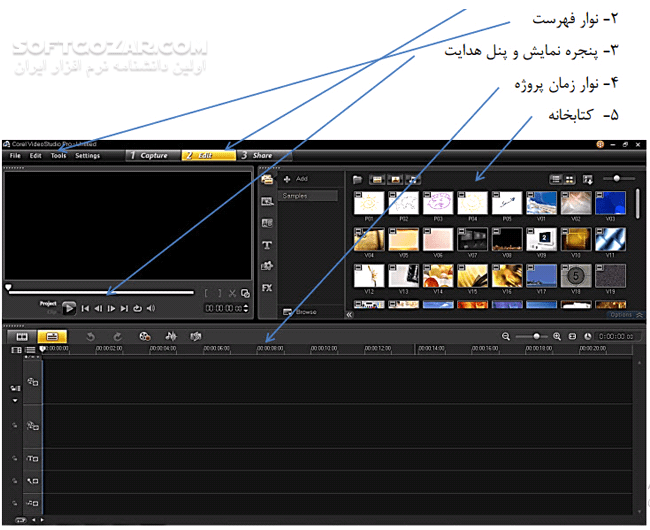
Task: Click the Project Duration clock icon
Action: coord(587,336)
